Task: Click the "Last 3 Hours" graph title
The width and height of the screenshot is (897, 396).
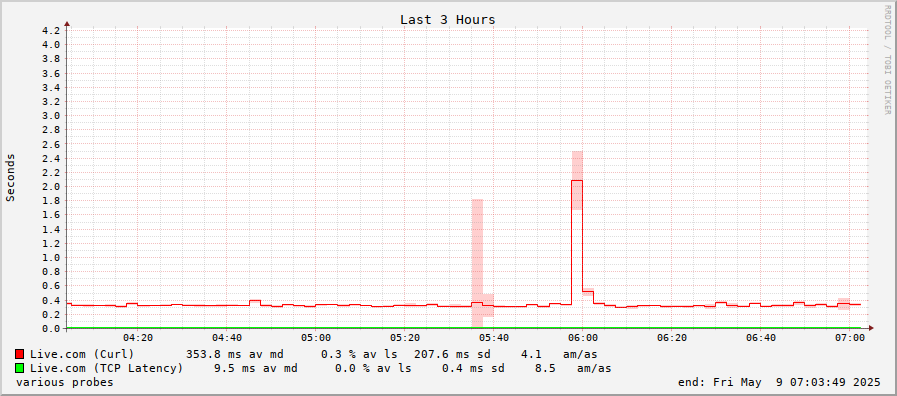Action: (x=447, y=19)
